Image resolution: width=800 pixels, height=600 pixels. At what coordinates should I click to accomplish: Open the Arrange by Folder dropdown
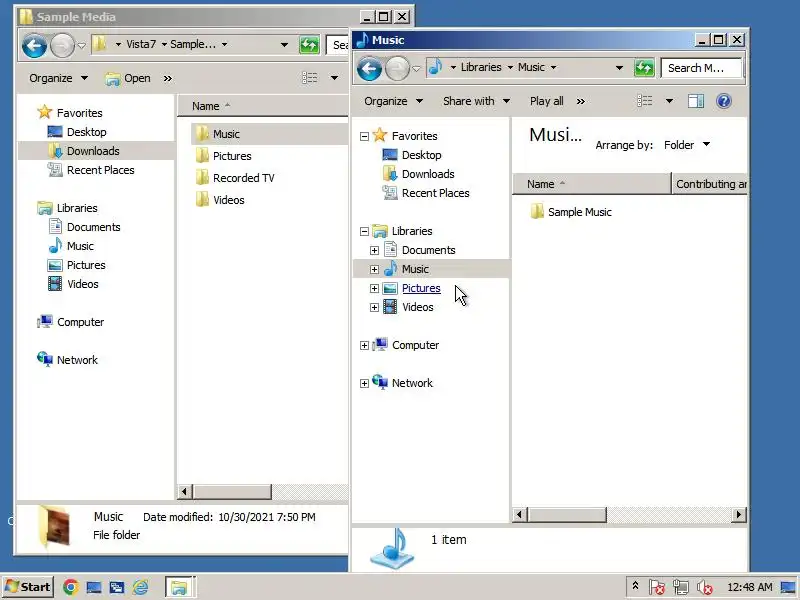click(687, 145)
